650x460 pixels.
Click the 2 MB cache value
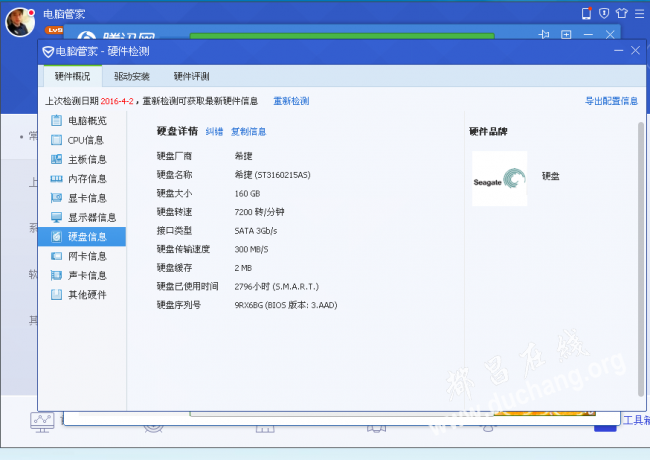point(243,268)
